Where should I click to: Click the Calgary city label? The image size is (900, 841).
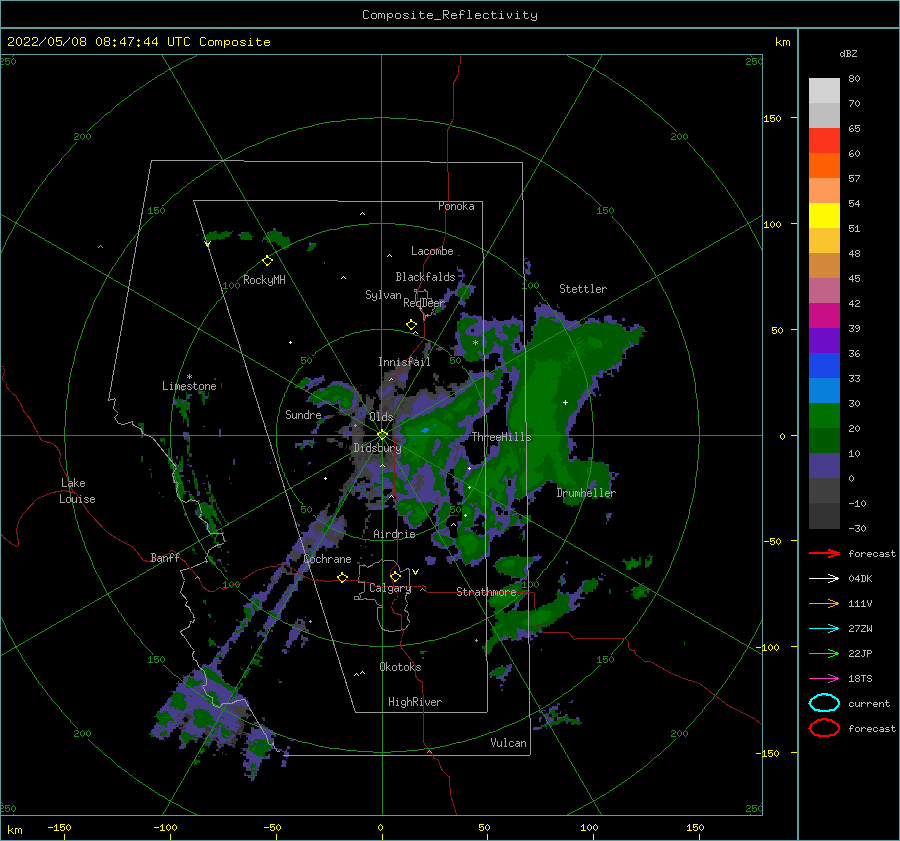[x=390, y=588]
